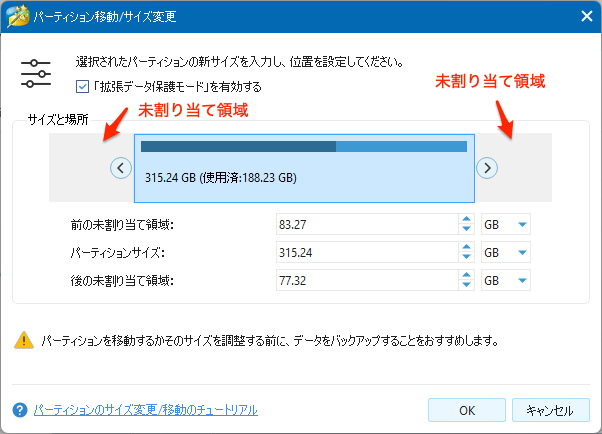Decrease the 前の未割り当て領域 value with the down arrow
Viewport: 602px width, 434px height.
point(466,230)
